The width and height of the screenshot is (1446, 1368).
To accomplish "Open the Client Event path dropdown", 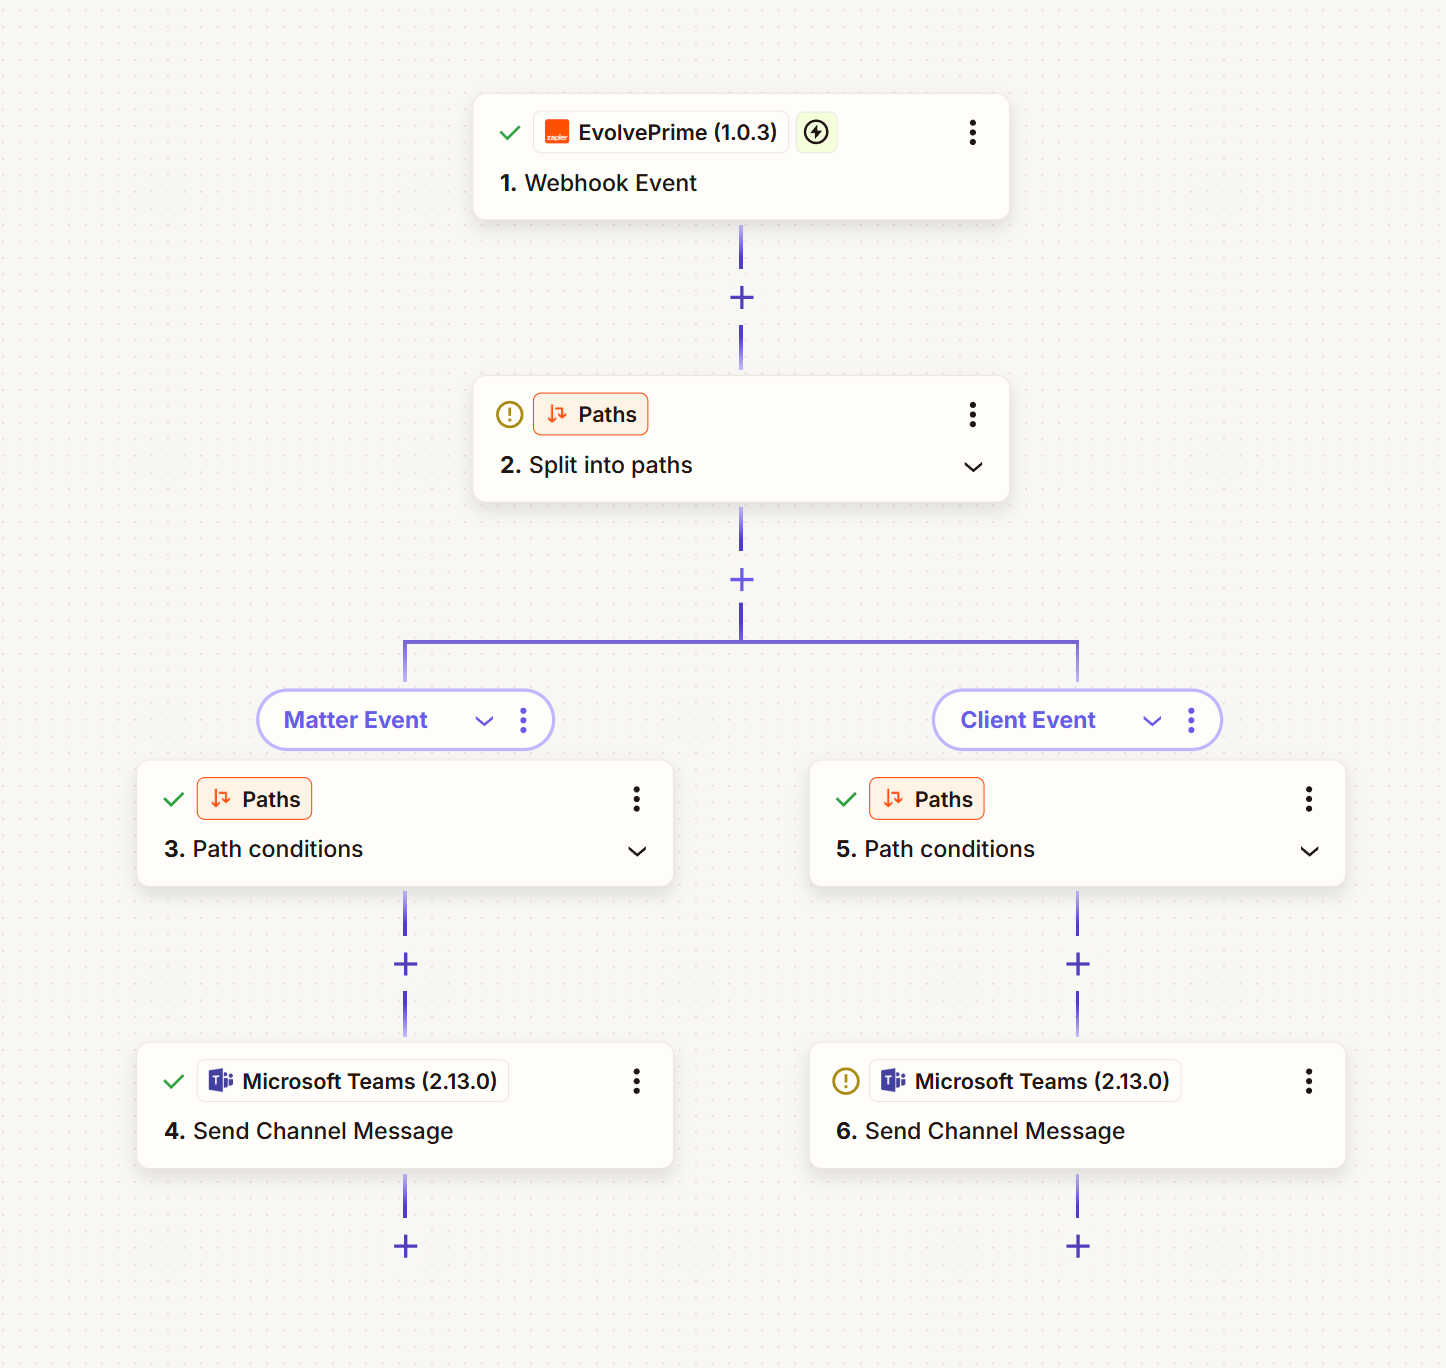I will click(x=1152, y=720).
